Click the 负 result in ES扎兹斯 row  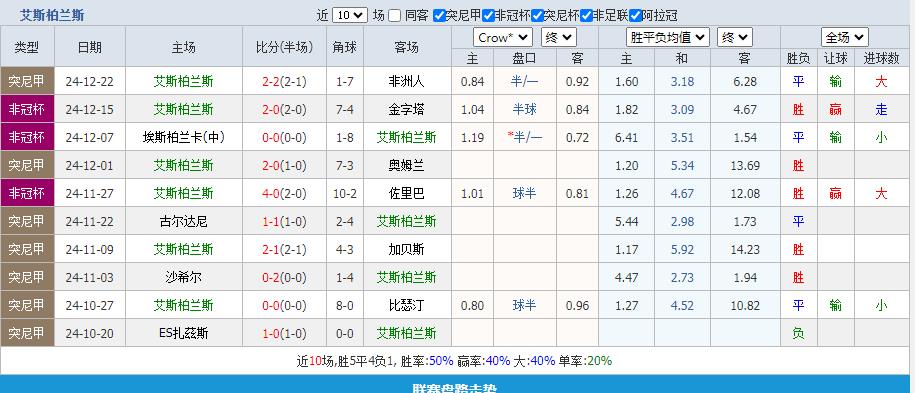798,333
